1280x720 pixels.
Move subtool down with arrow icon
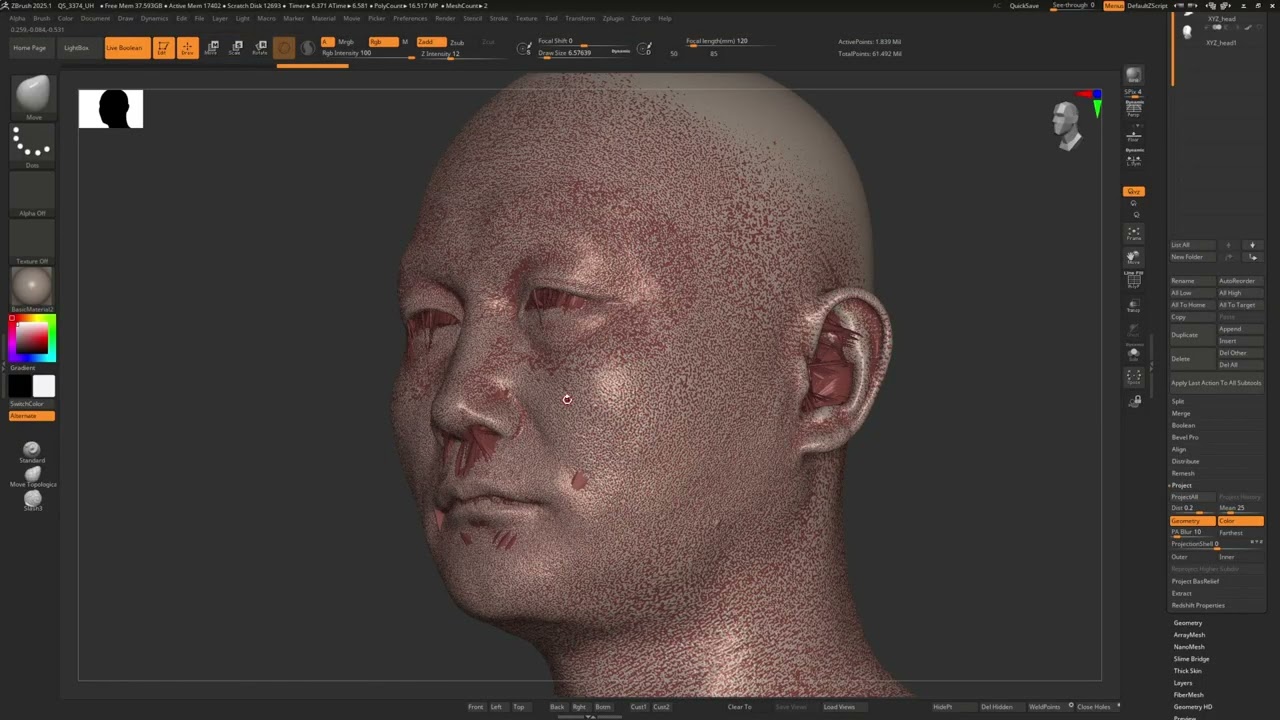1252,245
